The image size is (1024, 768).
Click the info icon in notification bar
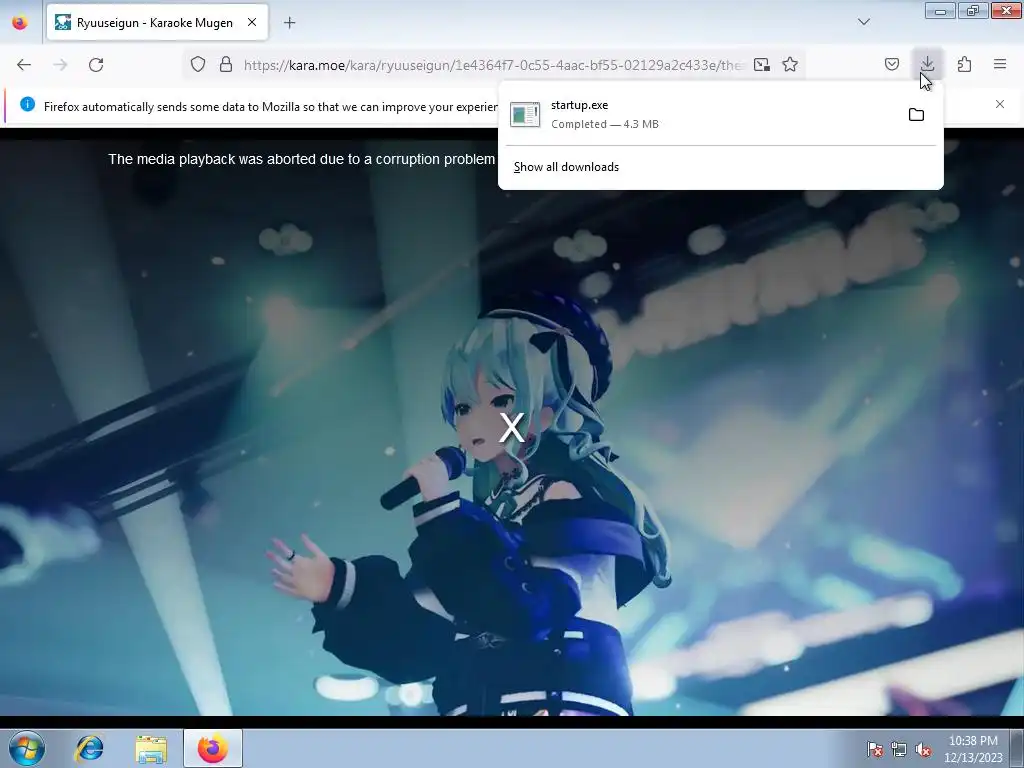click(x=27, y=104)
